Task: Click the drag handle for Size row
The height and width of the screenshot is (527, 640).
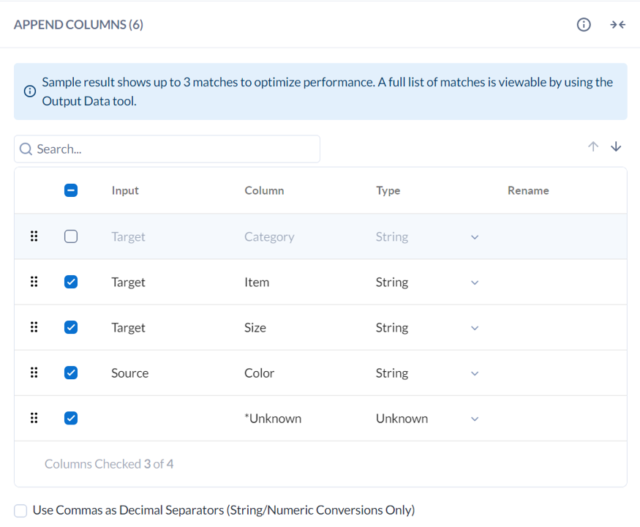Action: click(34, 327)
